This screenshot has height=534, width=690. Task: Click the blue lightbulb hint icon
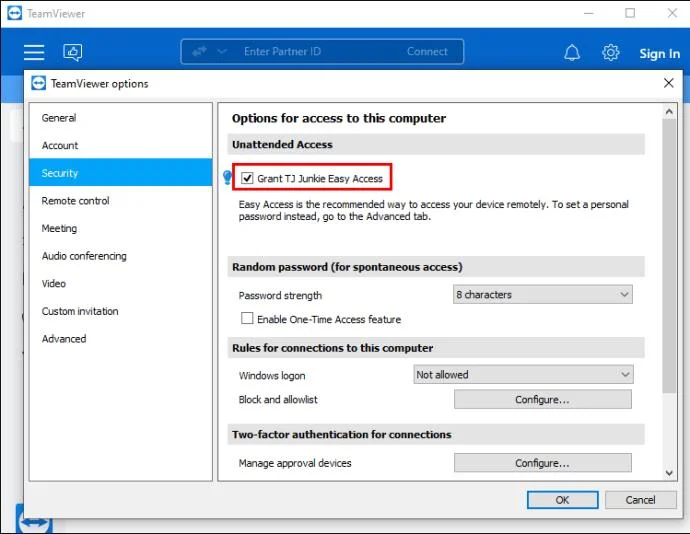pos(227,177)
